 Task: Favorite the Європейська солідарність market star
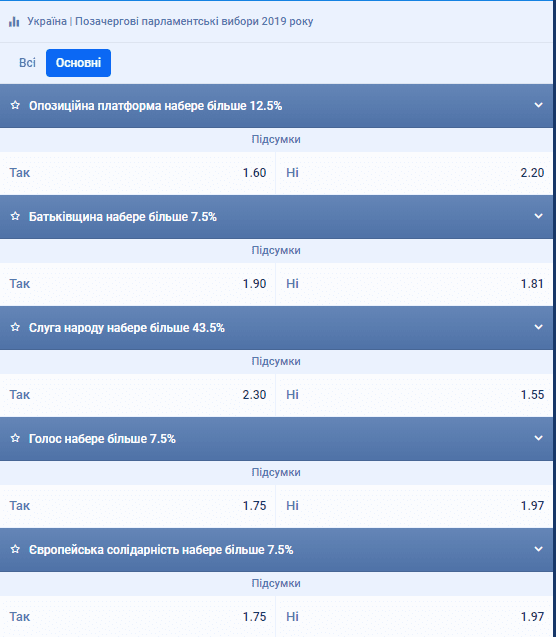click(15, 549)
